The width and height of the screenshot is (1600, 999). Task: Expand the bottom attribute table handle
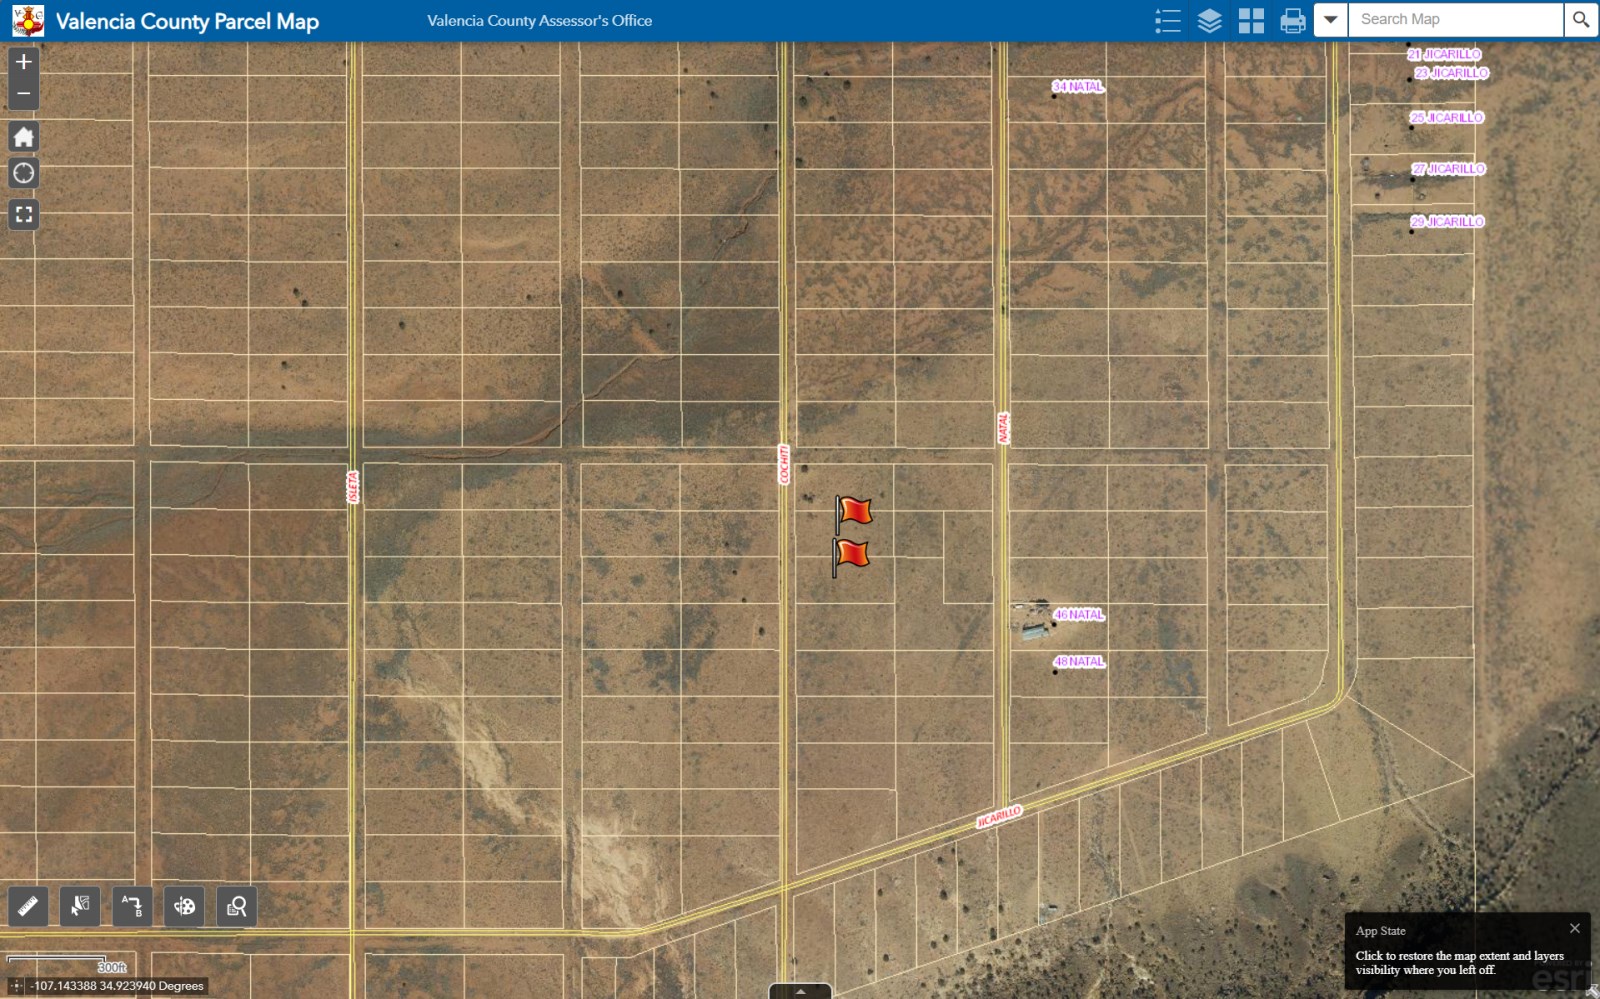[800, 991]
